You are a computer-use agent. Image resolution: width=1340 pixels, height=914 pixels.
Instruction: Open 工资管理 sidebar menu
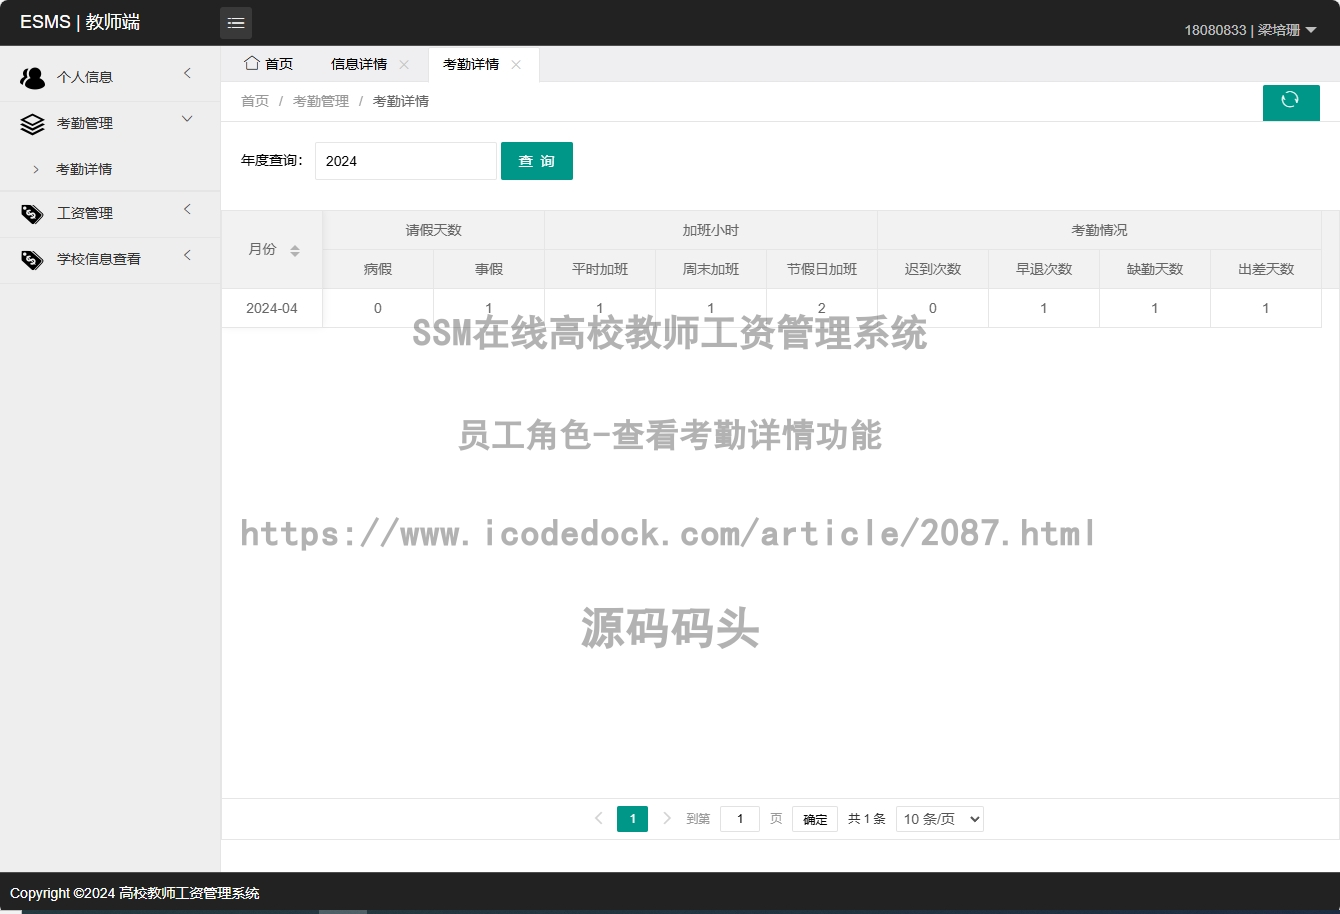point(110,213)
